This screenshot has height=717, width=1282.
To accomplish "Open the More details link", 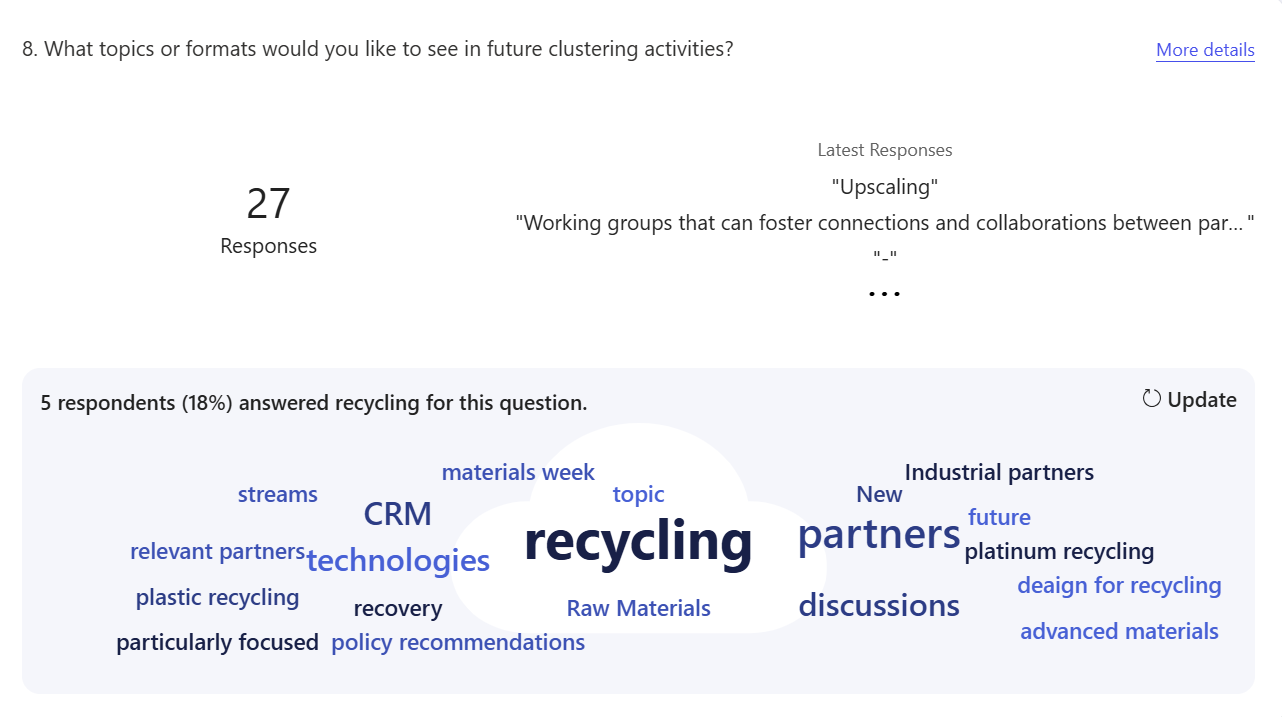I will [1205, 50].
